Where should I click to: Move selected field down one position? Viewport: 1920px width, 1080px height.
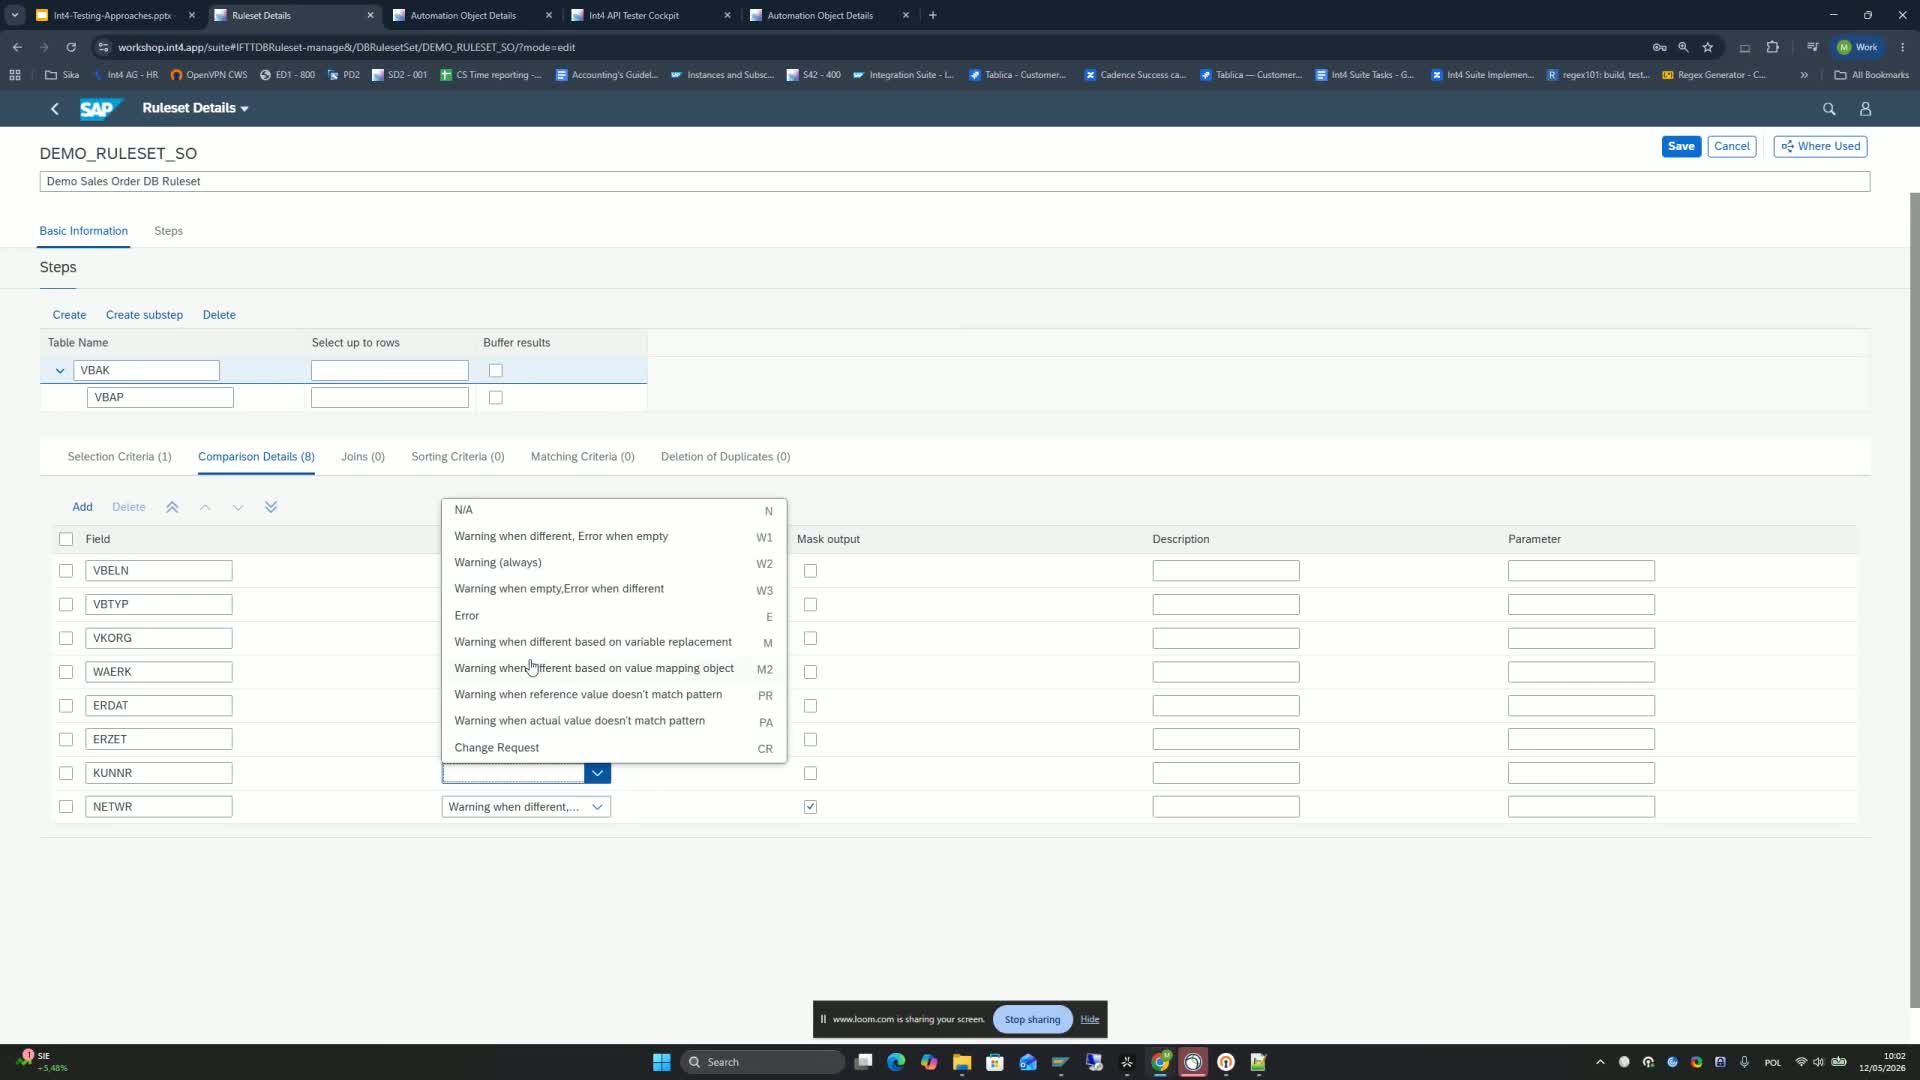tap(238, 507)
